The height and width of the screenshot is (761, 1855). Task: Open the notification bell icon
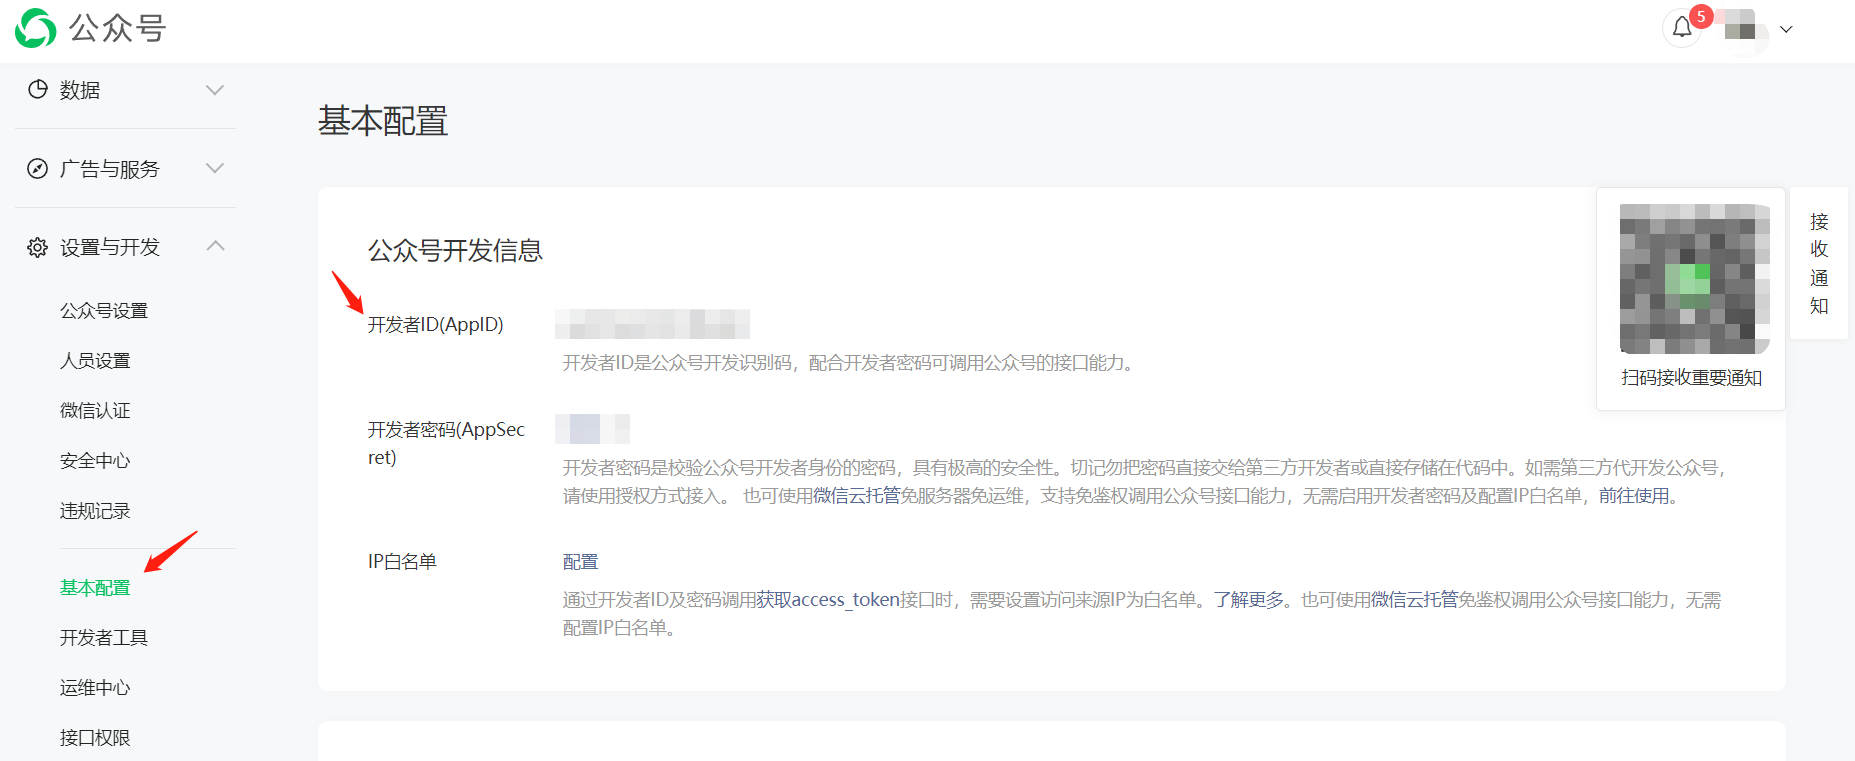[1682, 28]
